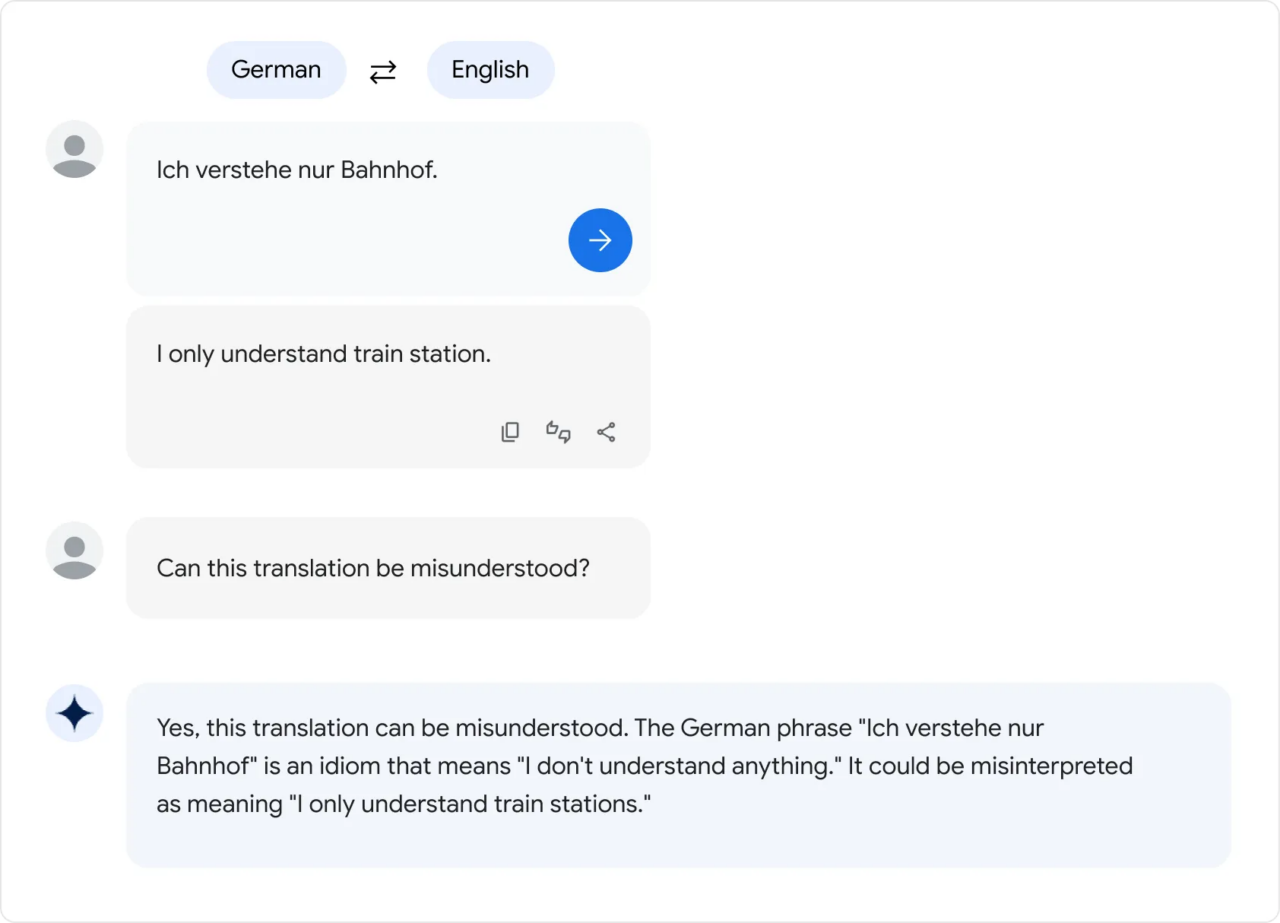Viewport: 1280px width, 923px height.
Task: Open the English target language selector
Action: (490, 70)
